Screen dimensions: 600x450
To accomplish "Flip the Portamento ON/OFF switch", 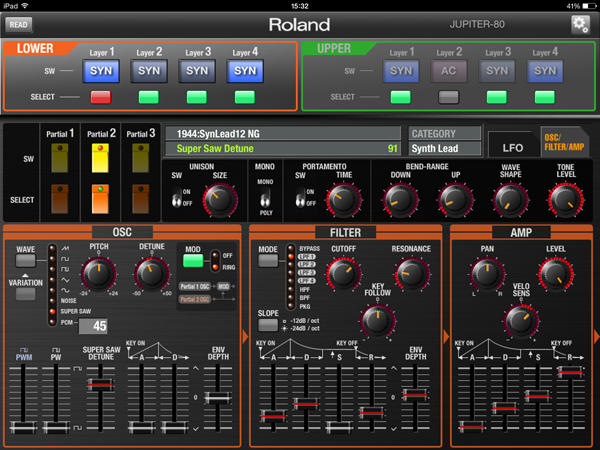I will pos(301,197).
